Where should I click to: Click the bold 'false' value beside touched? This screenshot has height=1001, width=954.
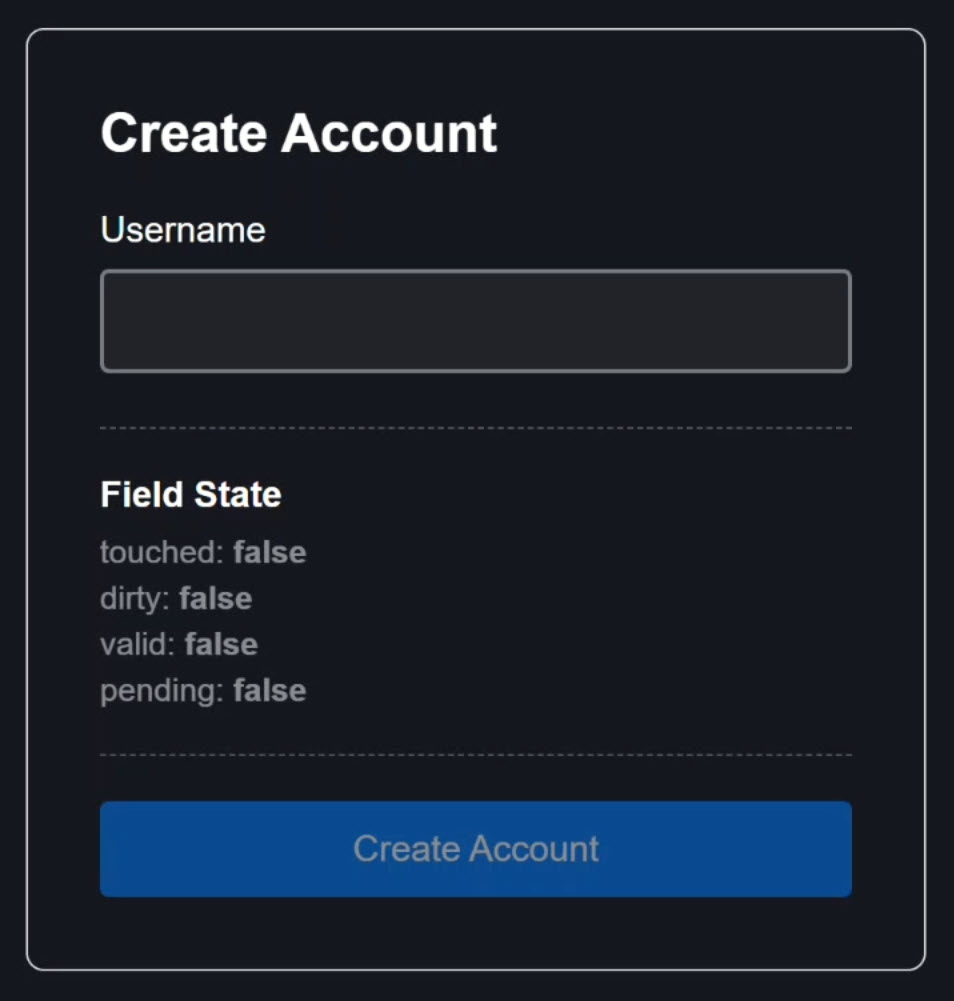pos(269,551)
